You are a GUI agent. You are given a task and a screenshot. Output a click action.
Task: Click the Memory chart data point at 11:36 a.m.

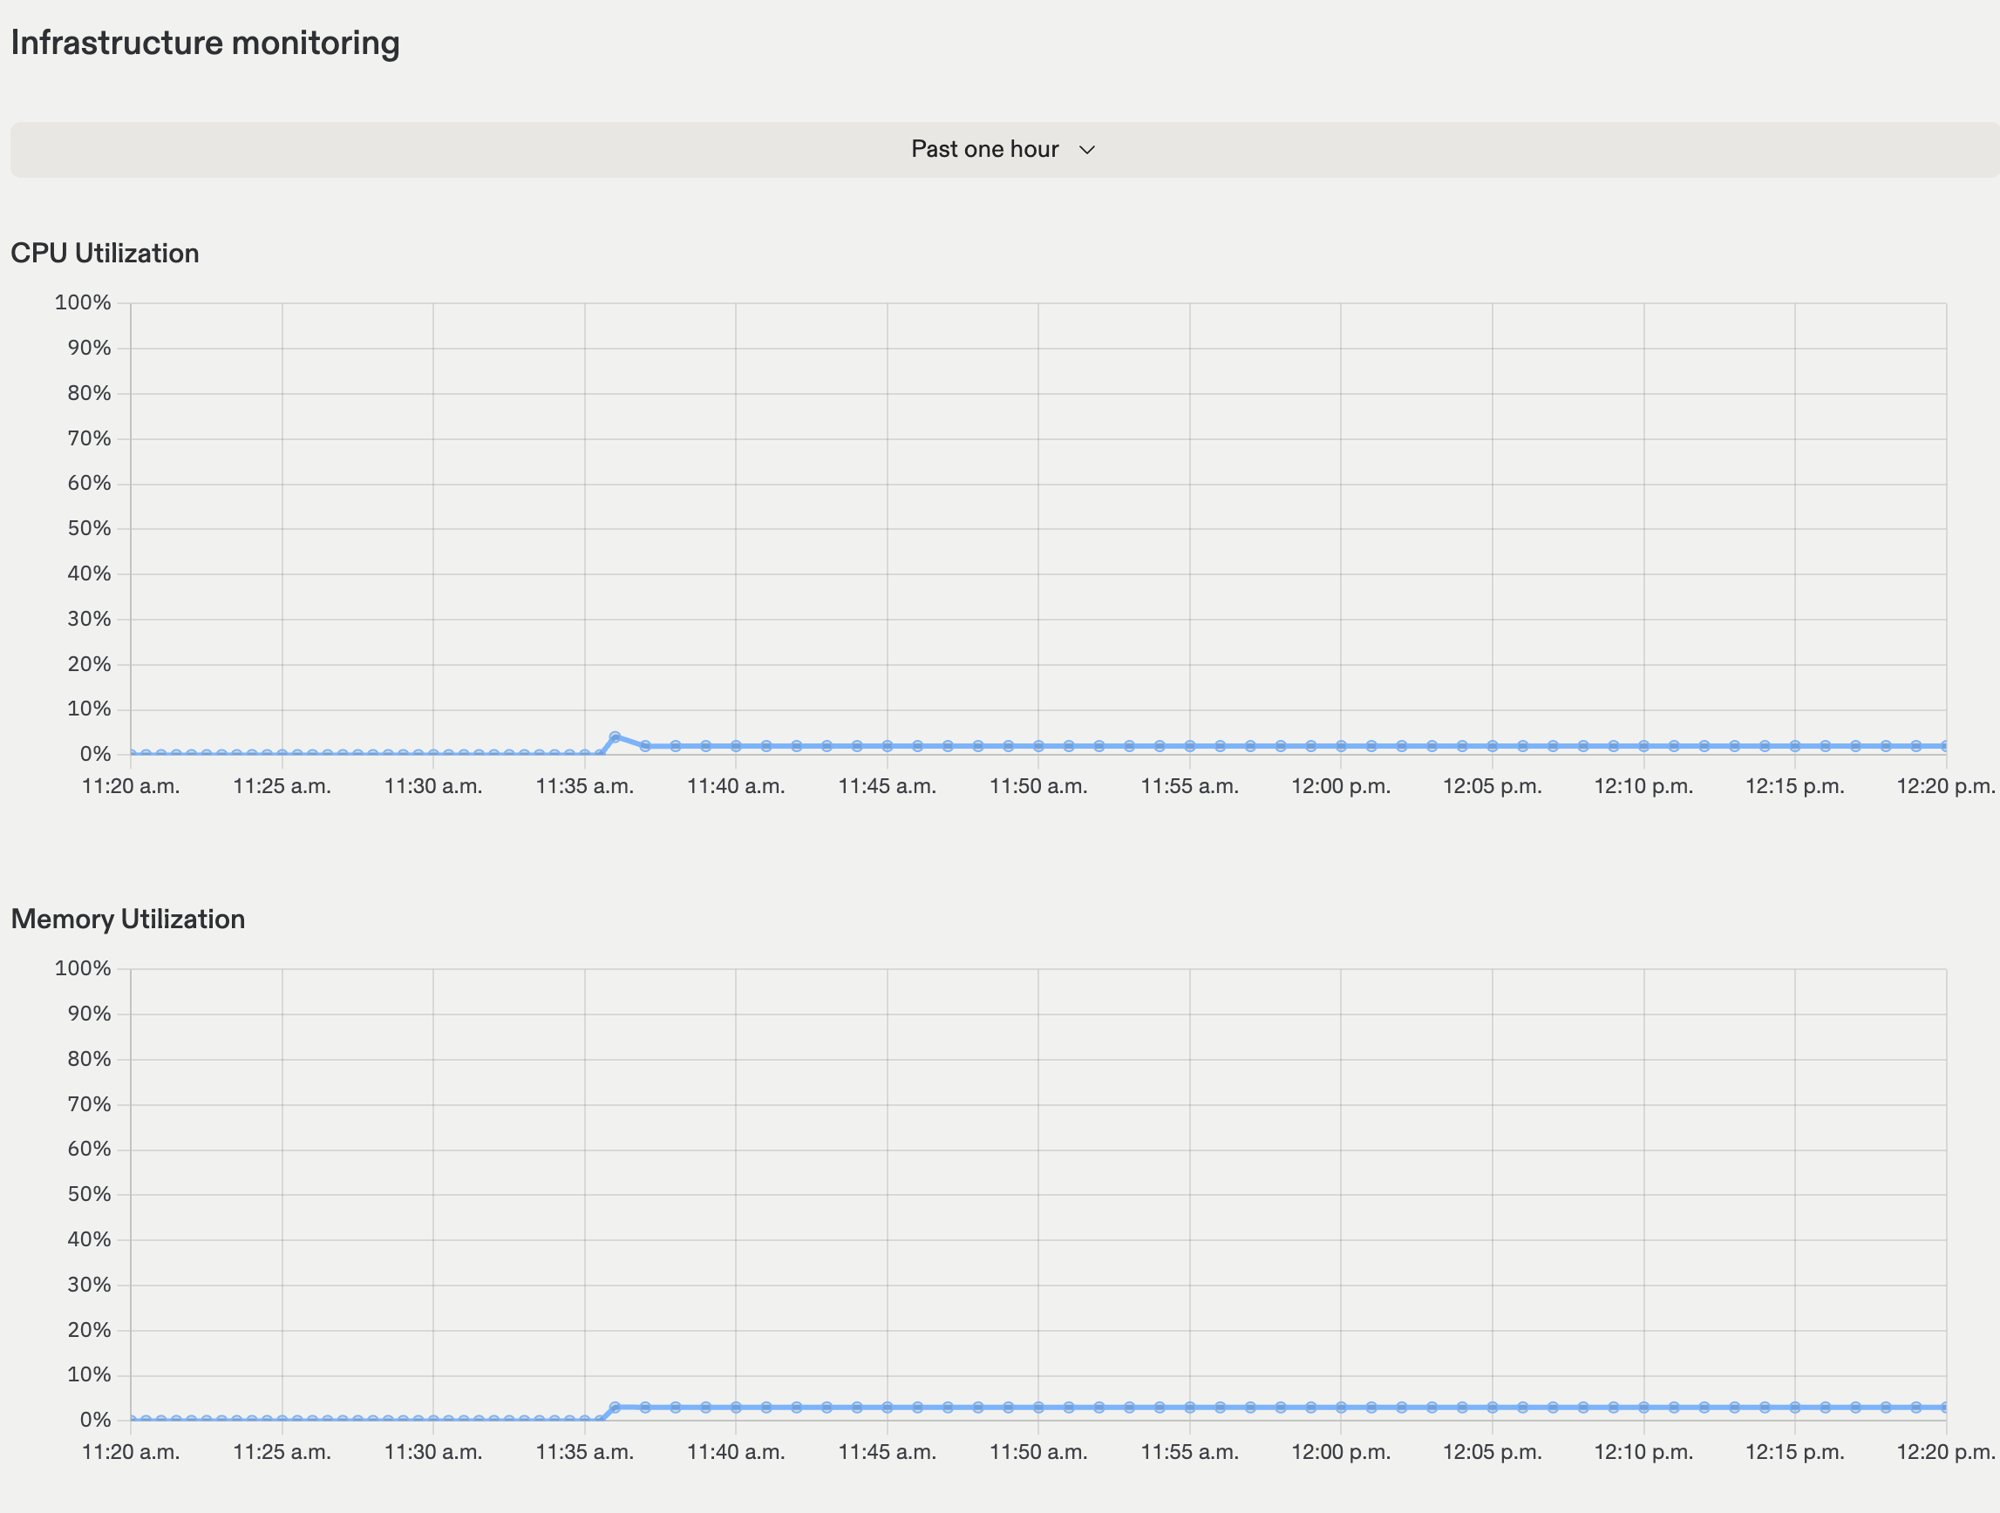(x=615, y=1407)
